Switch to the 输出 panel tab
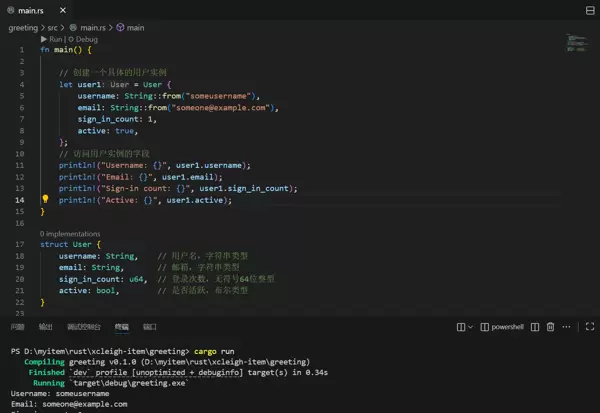Screen dimensions: 600x413 45,327
